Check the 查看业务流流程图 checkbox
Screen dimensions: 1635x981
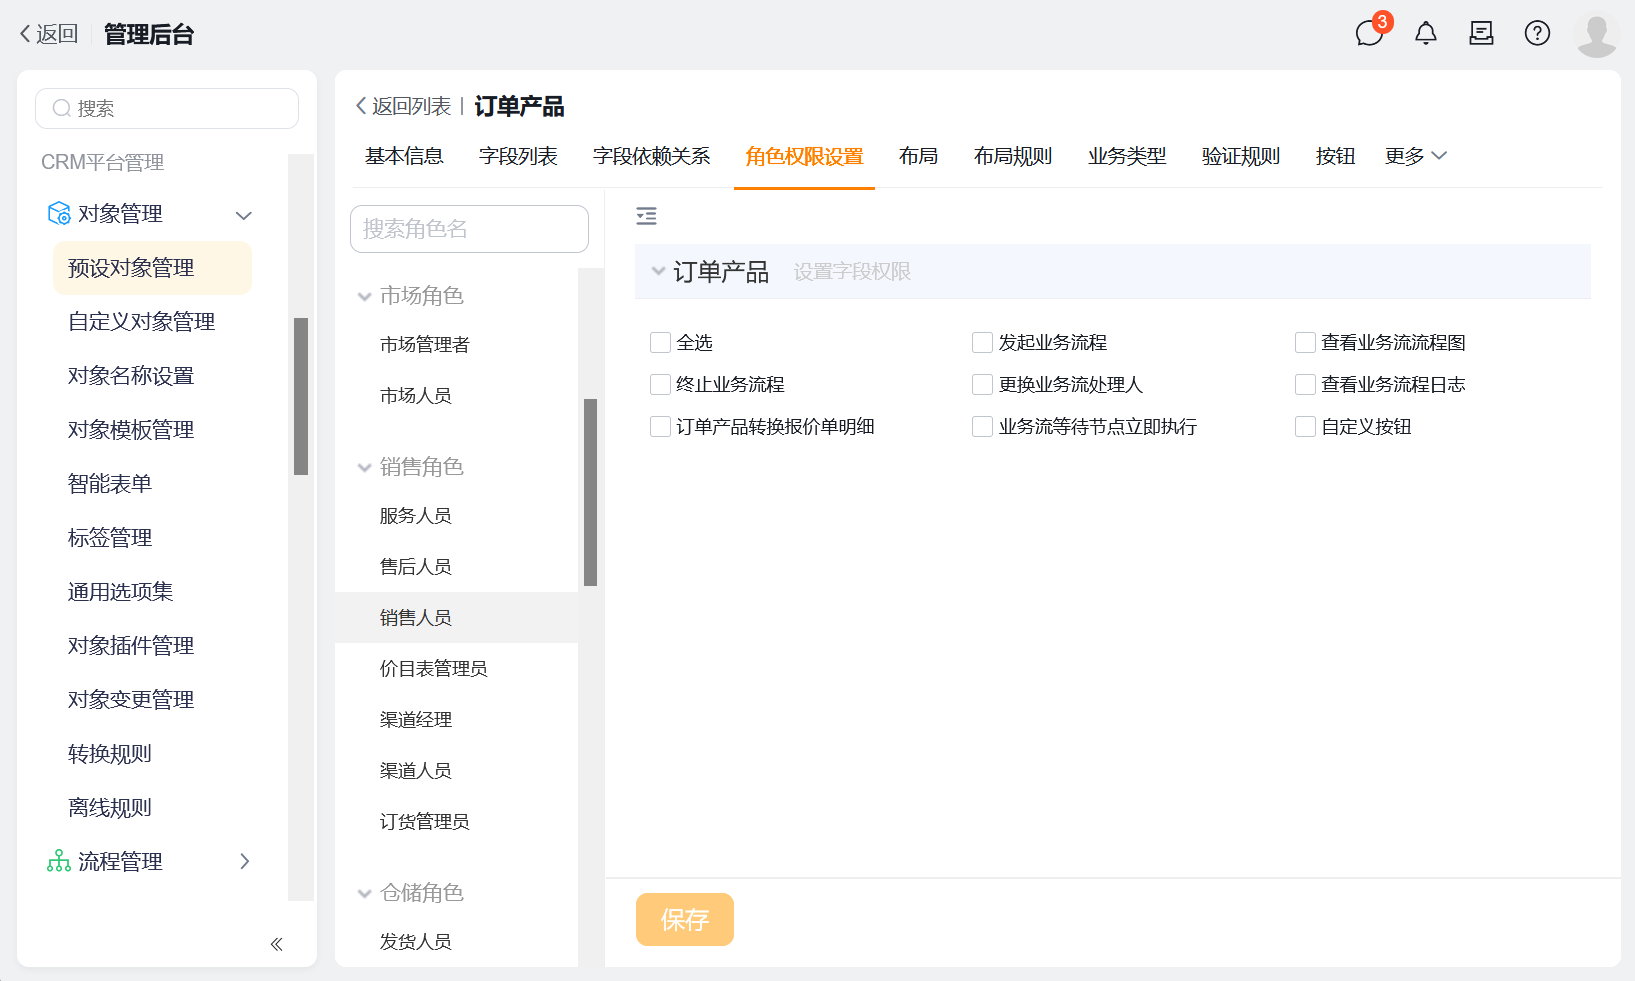[x=1305, y=343]
